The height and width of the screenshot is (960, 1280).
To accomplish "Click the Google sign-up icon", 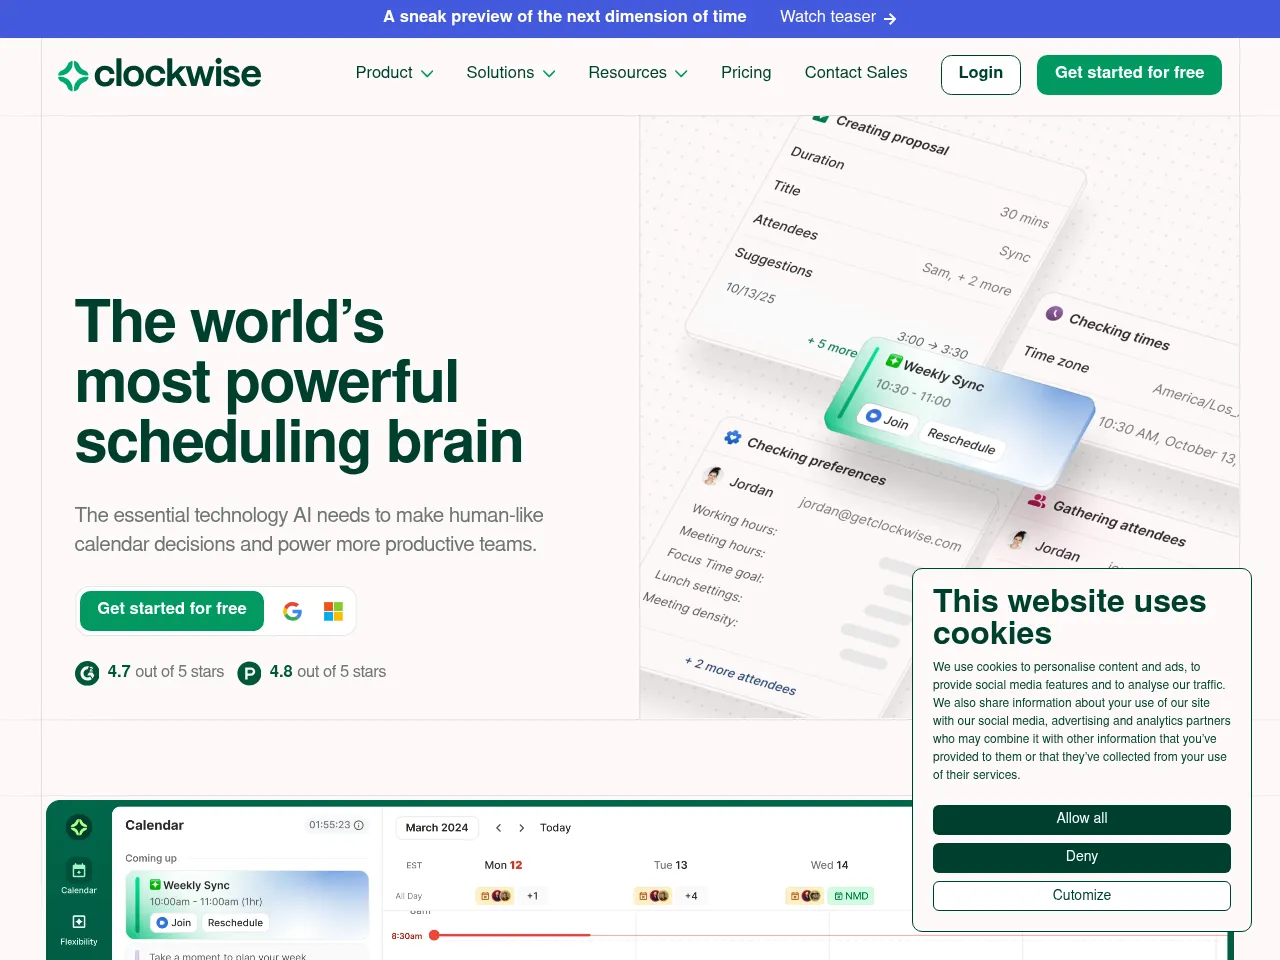I will pos(292,611).
